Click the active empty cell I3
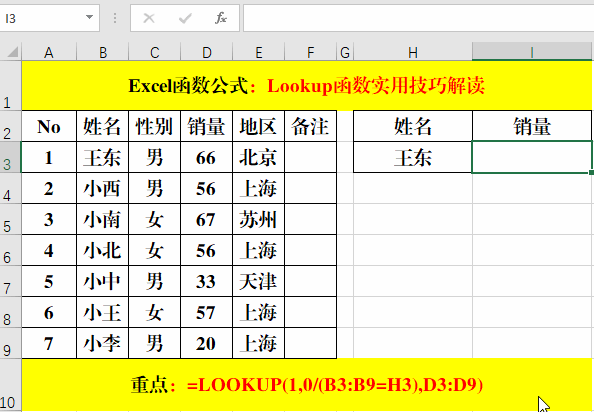Image resolution: width=594 pixels, height=412 pixels. (x=532, y=157)
